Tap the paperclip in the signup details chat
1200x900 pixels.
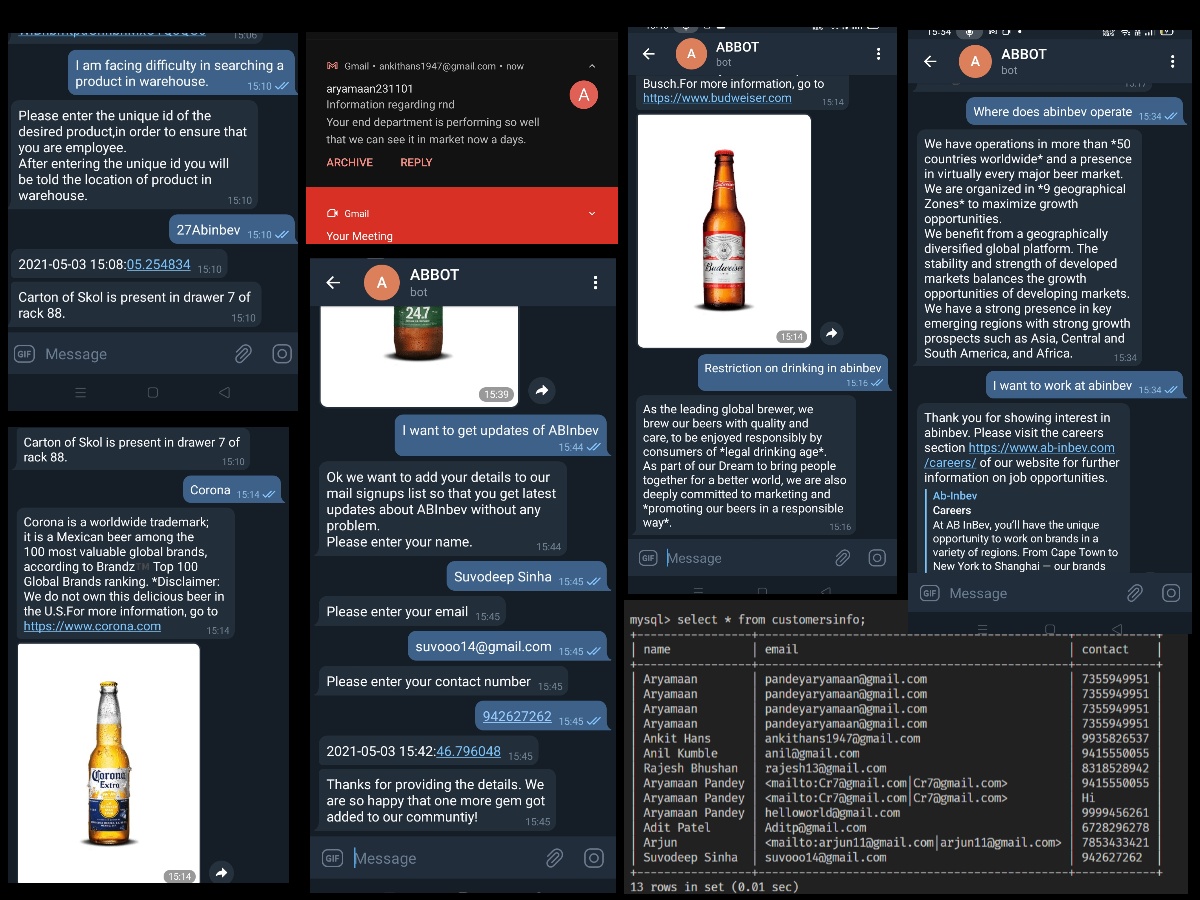point(554,858)
